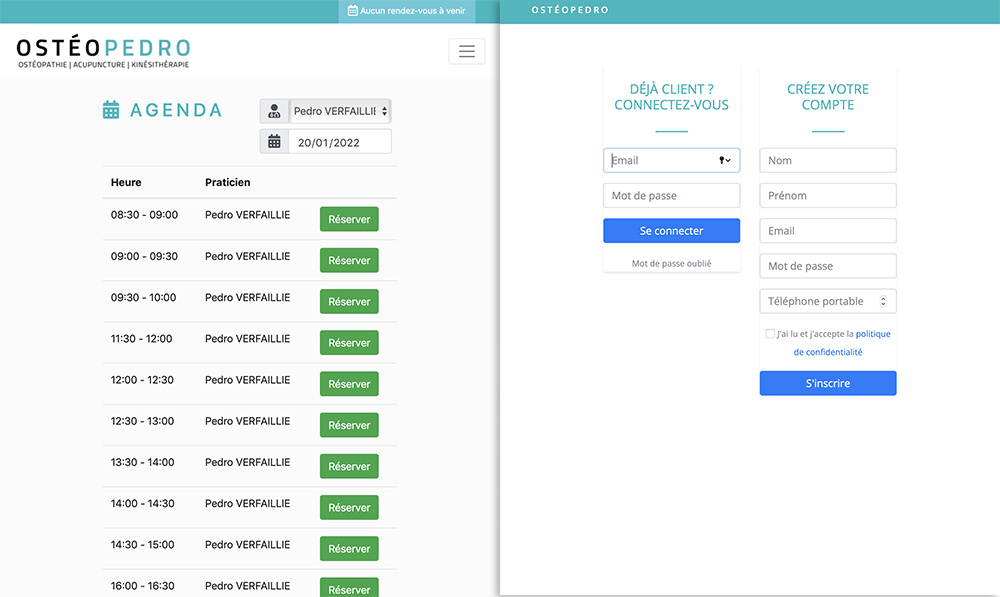Screen dimensions: 1000x597
Task: Accept the privacy policy checkbox
Action: (769, 334)
